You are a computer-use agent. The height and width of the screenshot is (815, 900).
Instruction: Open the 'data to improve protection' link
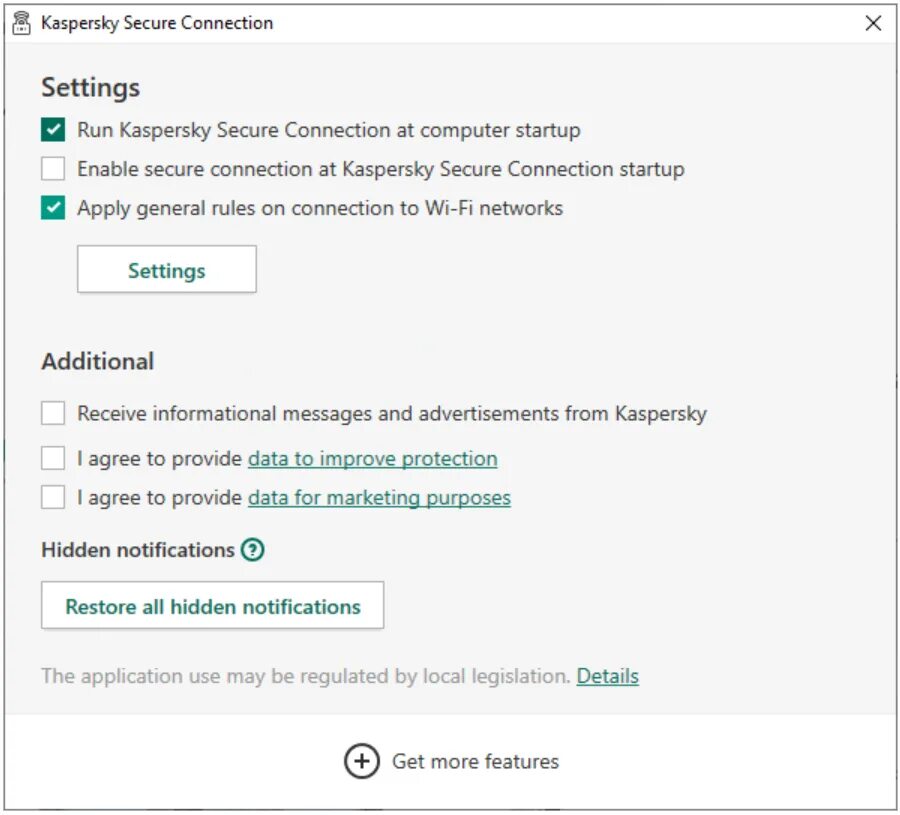click(x=372, y=459)
